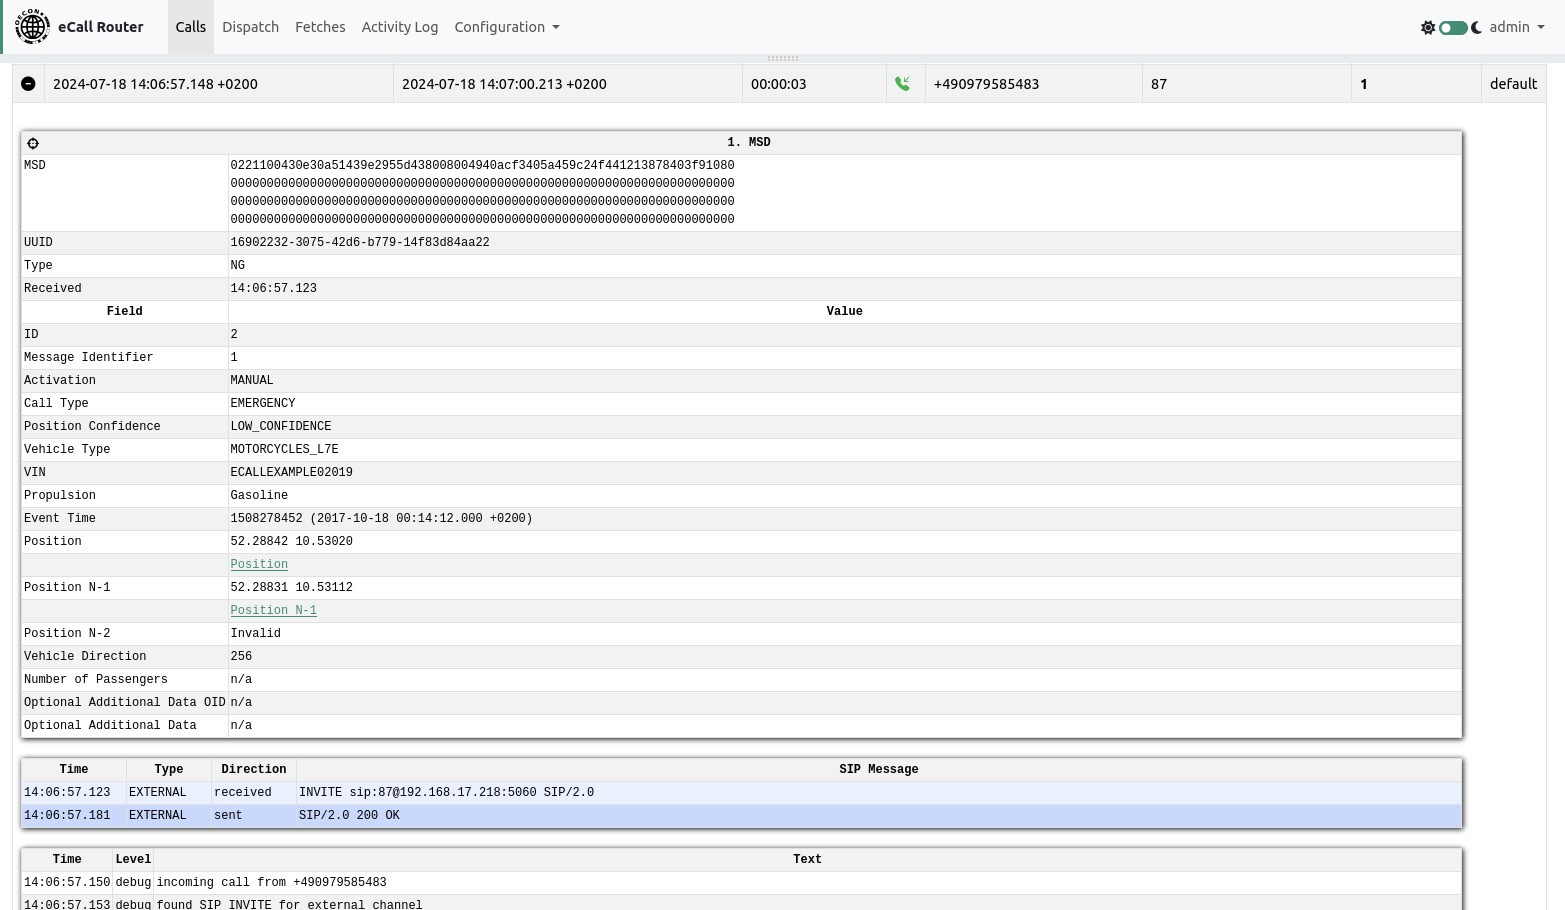Image resolution: width=1565 pixels, height=910 pixels.
Task: Click the caller number +490979585483 cell
Action: (986, 84)
